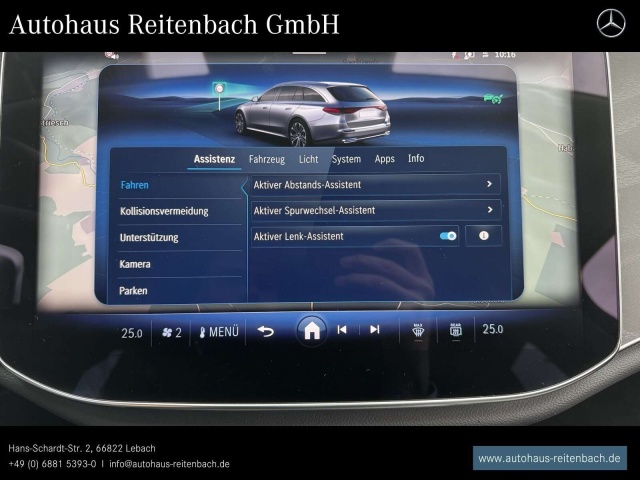Image resolution: width=640 pixels, height=480 pixels.
Task: Select Parken category
Action: pos(133,291)
